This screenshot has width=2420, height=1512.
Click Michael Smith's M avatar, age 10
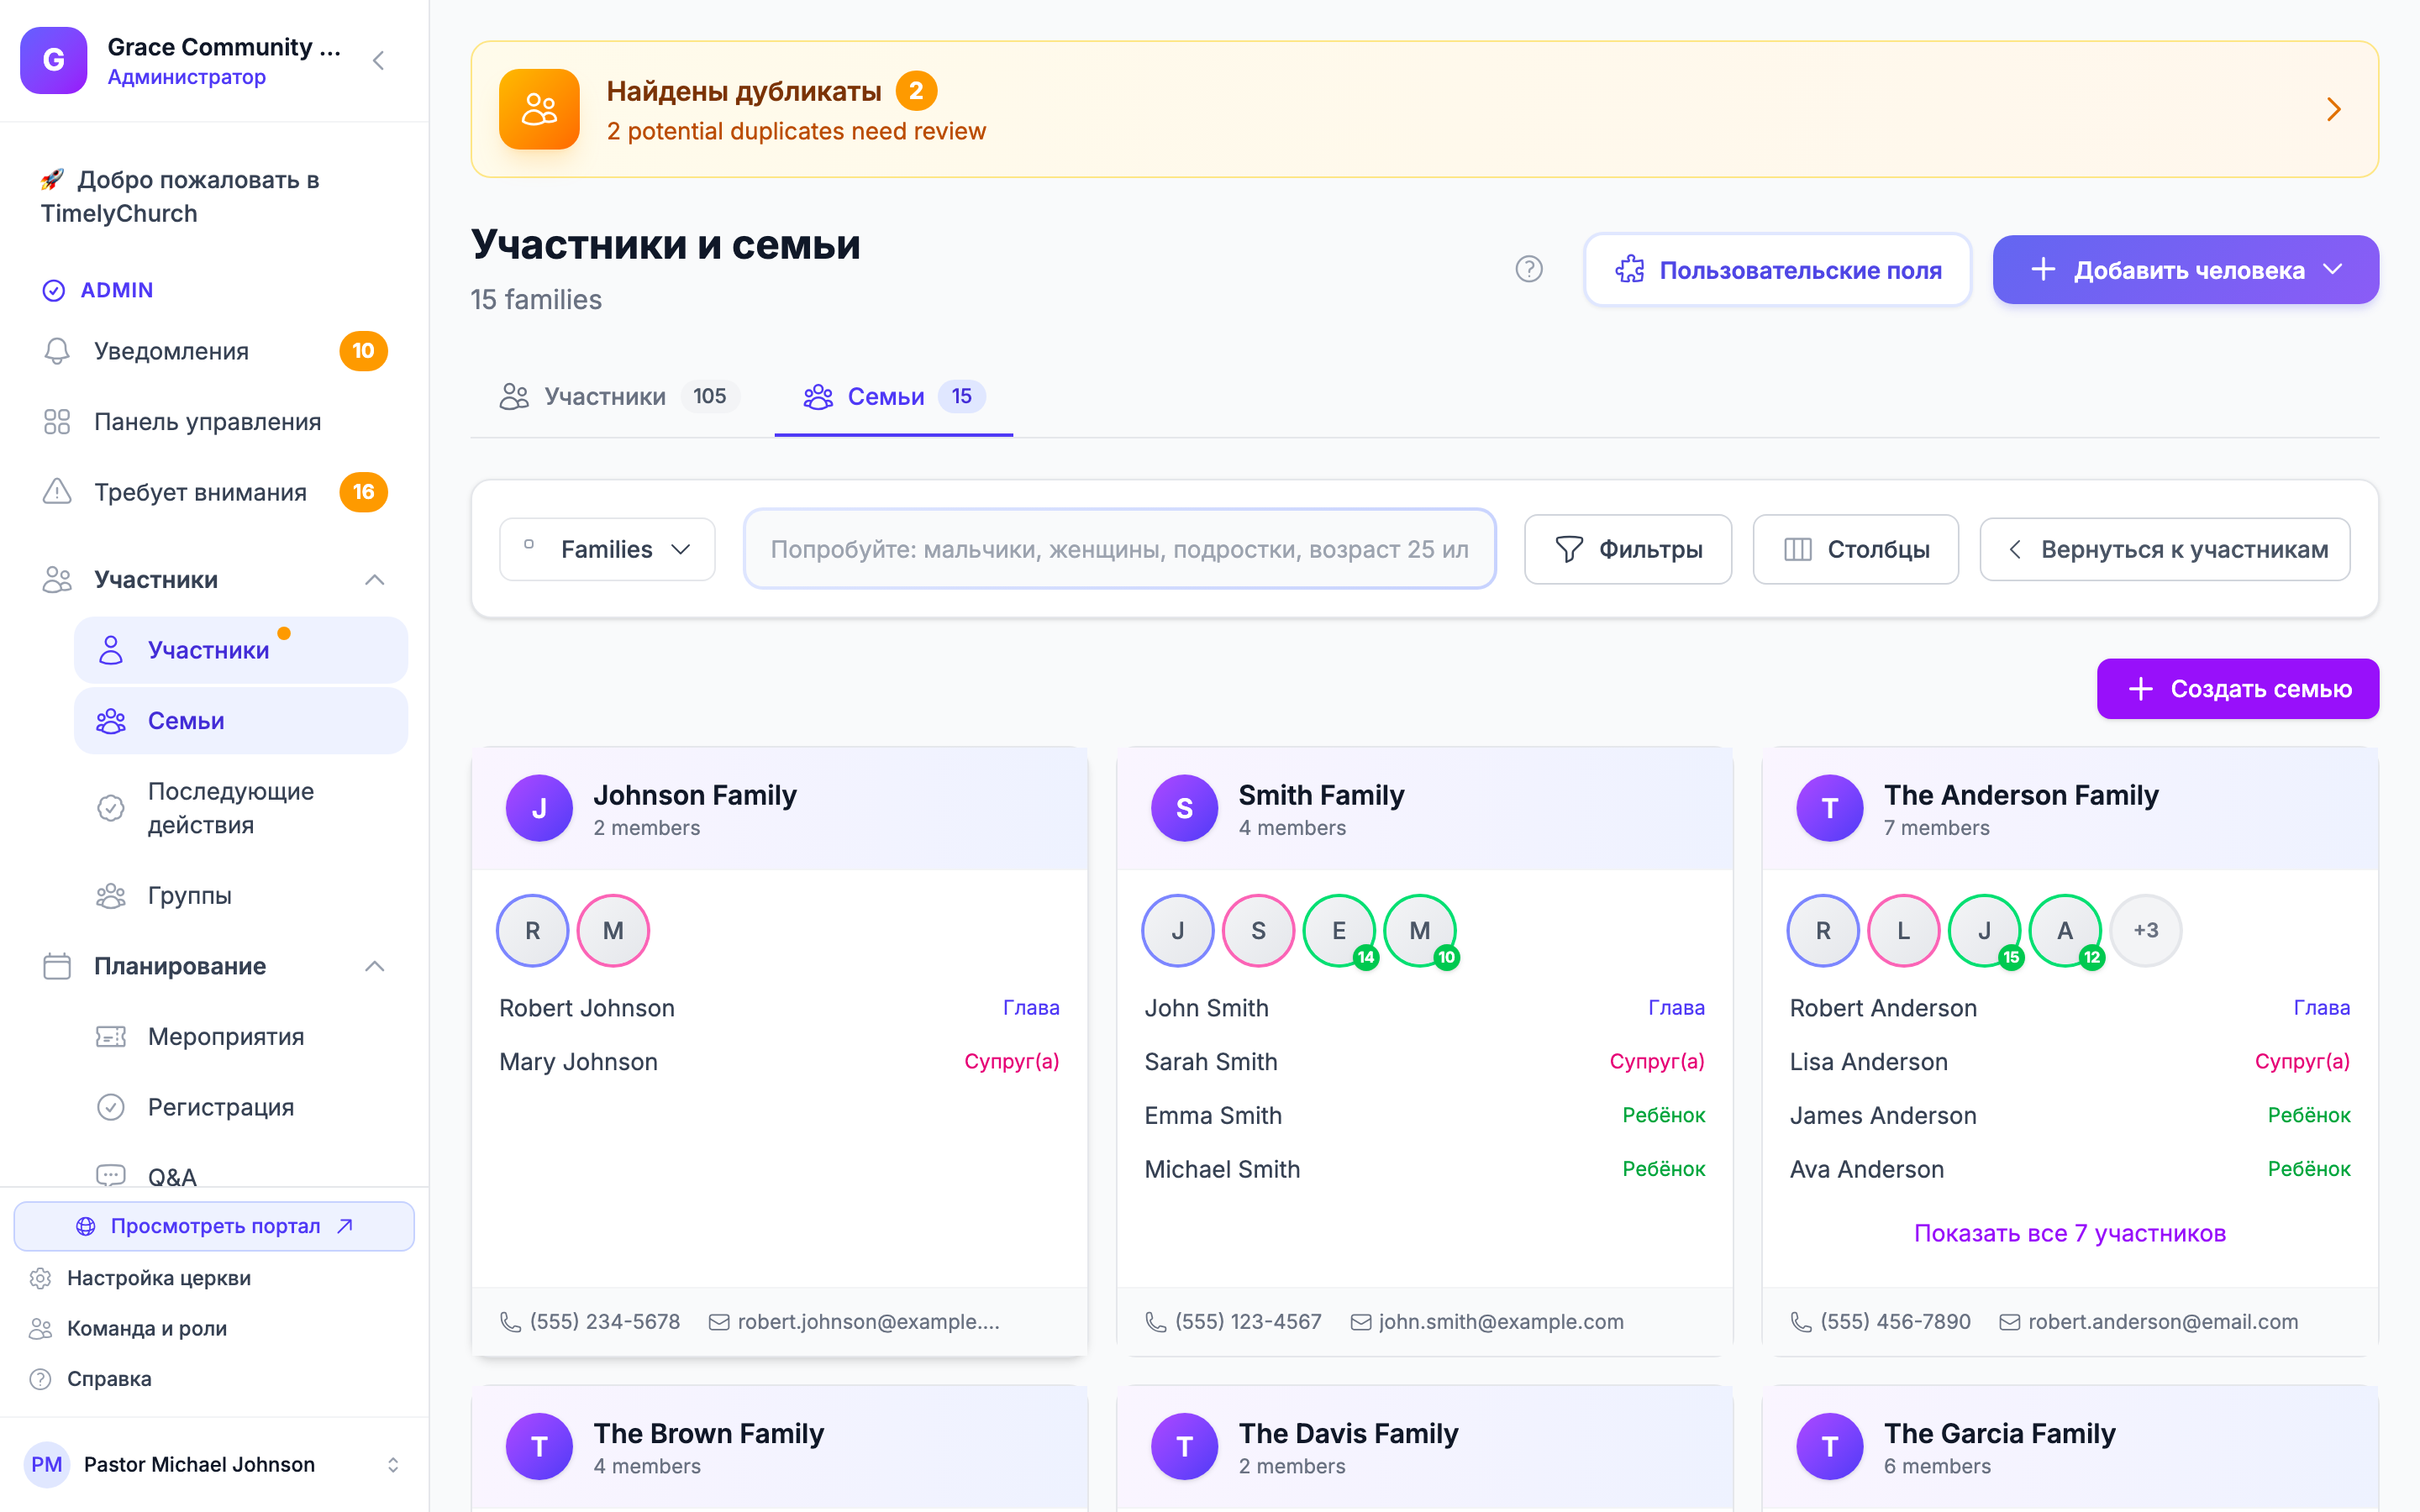click(1420, 930)
